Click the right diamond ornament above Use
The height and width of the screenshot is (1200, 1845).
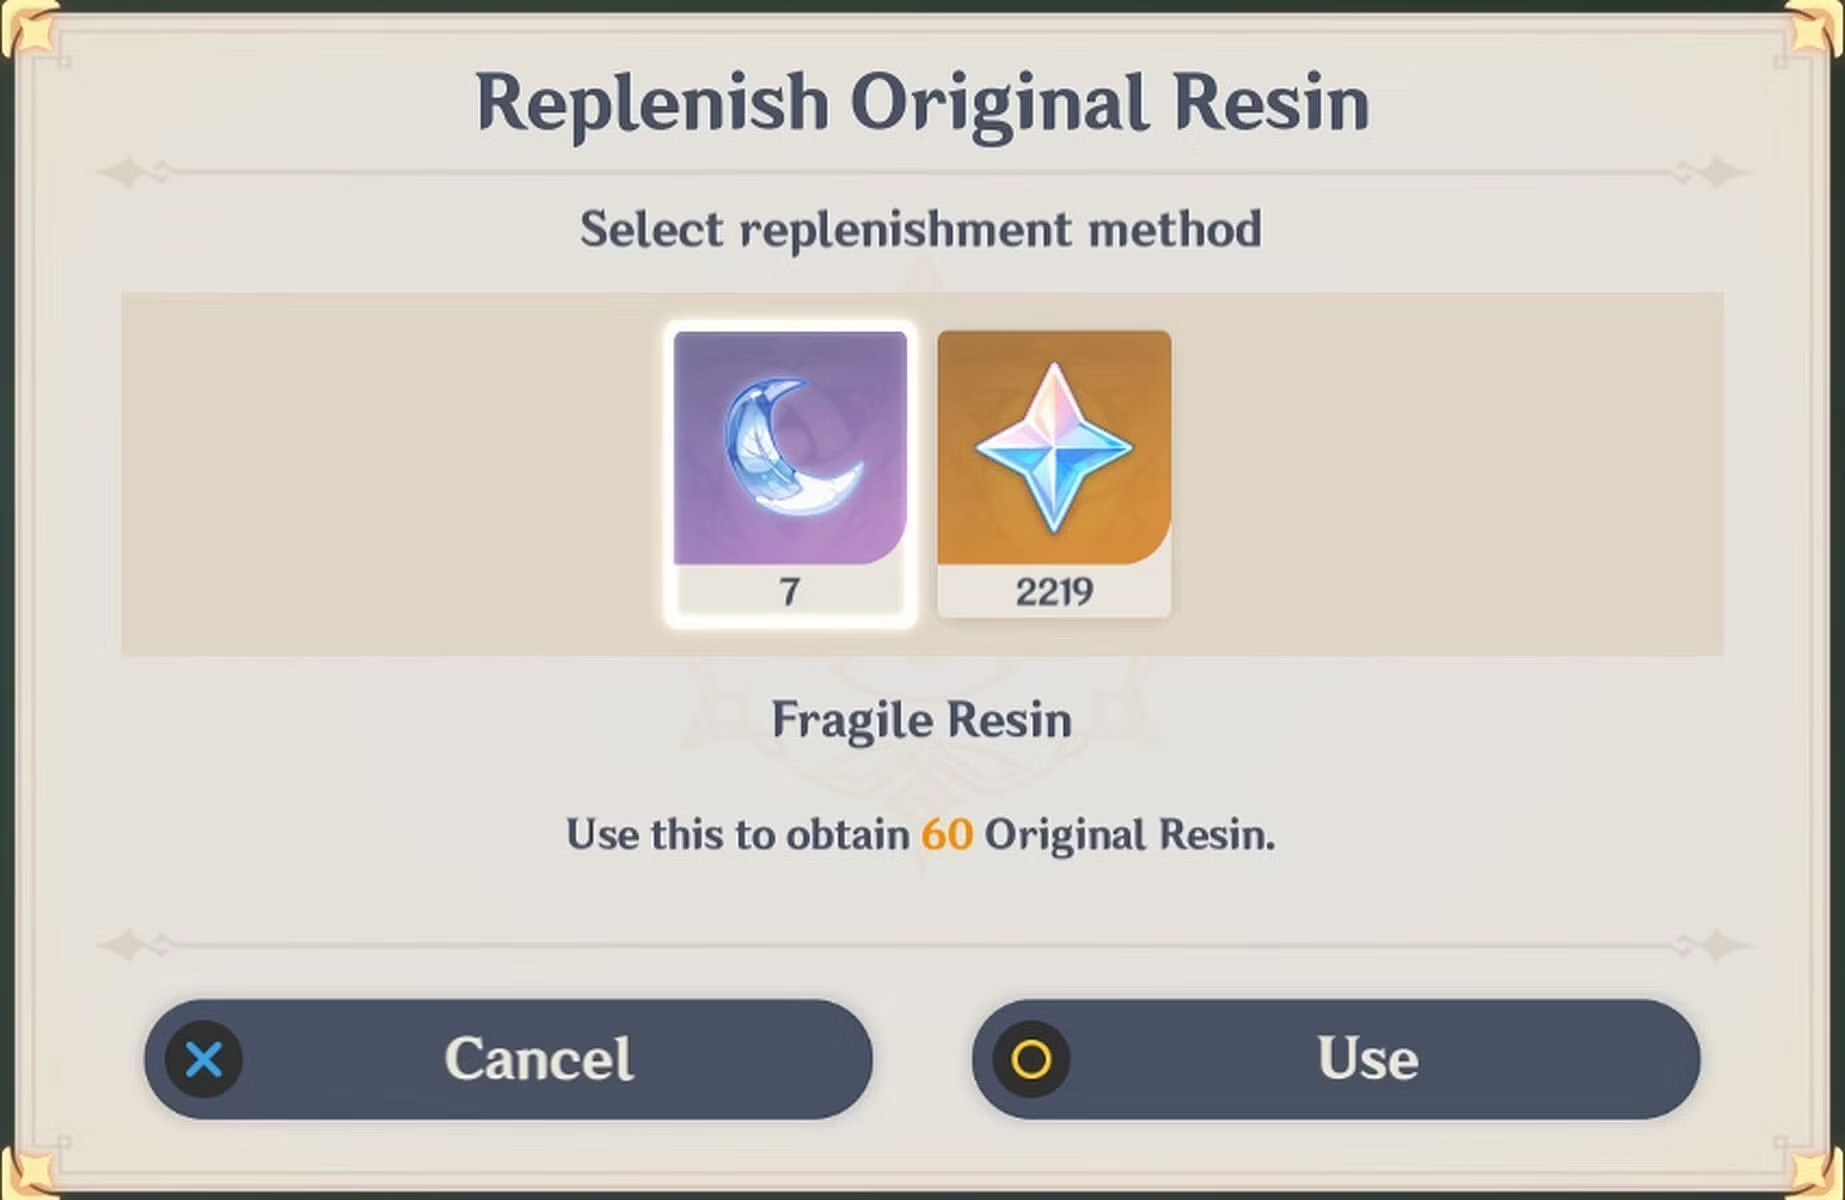coord(1718,944)
